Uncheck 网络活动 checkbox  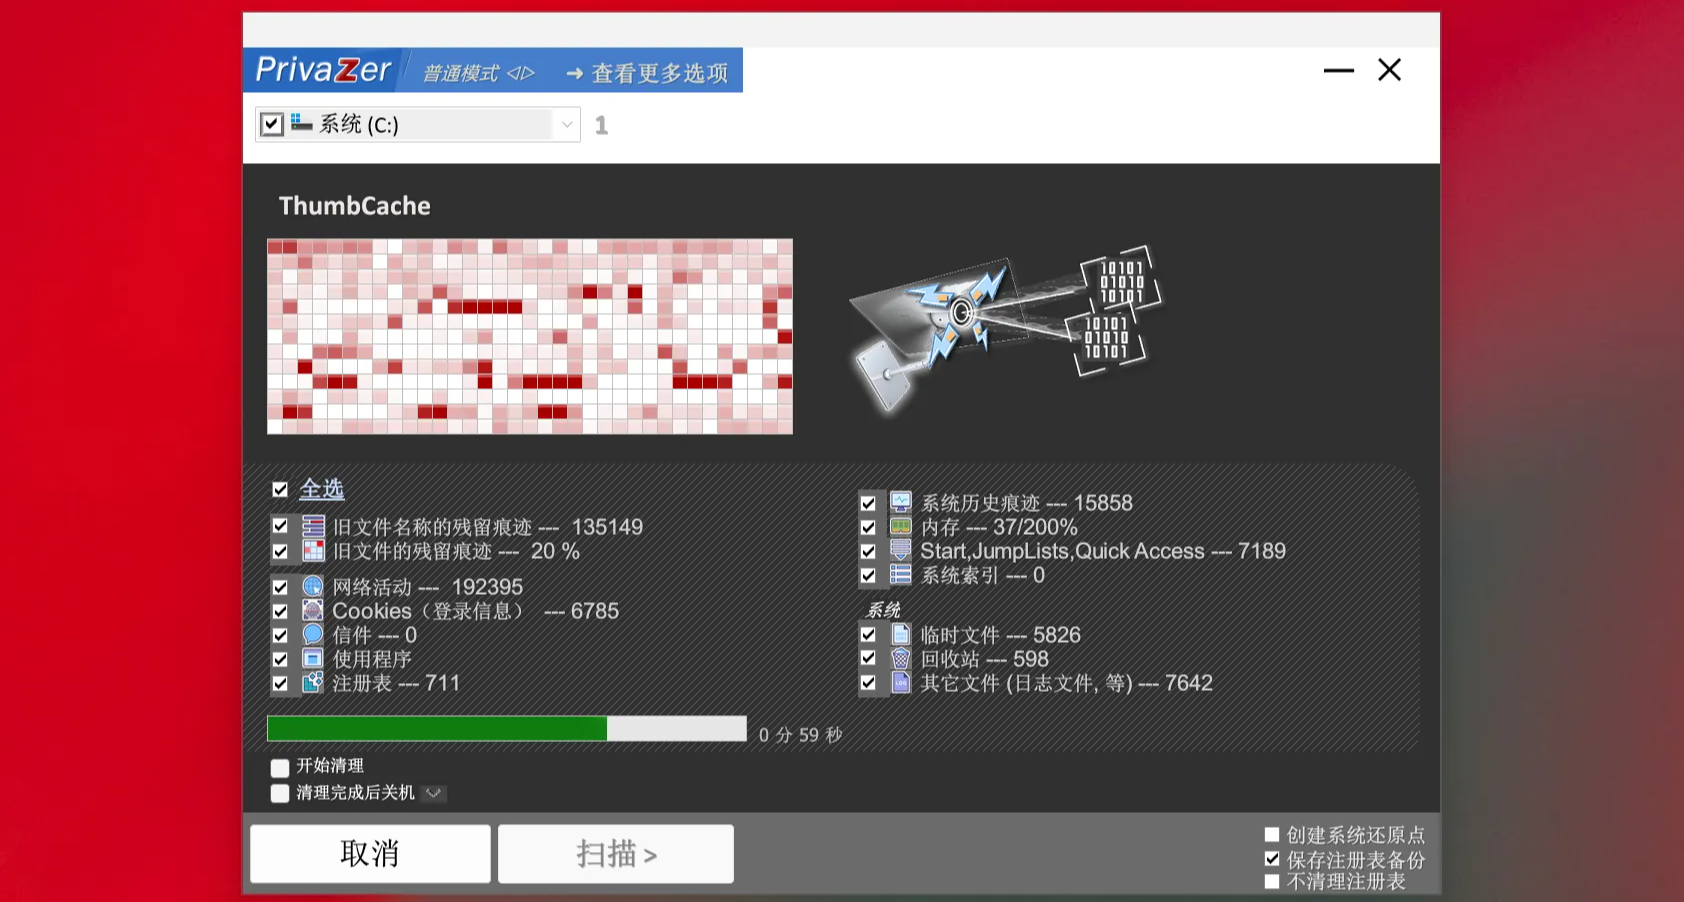point(280,587)
